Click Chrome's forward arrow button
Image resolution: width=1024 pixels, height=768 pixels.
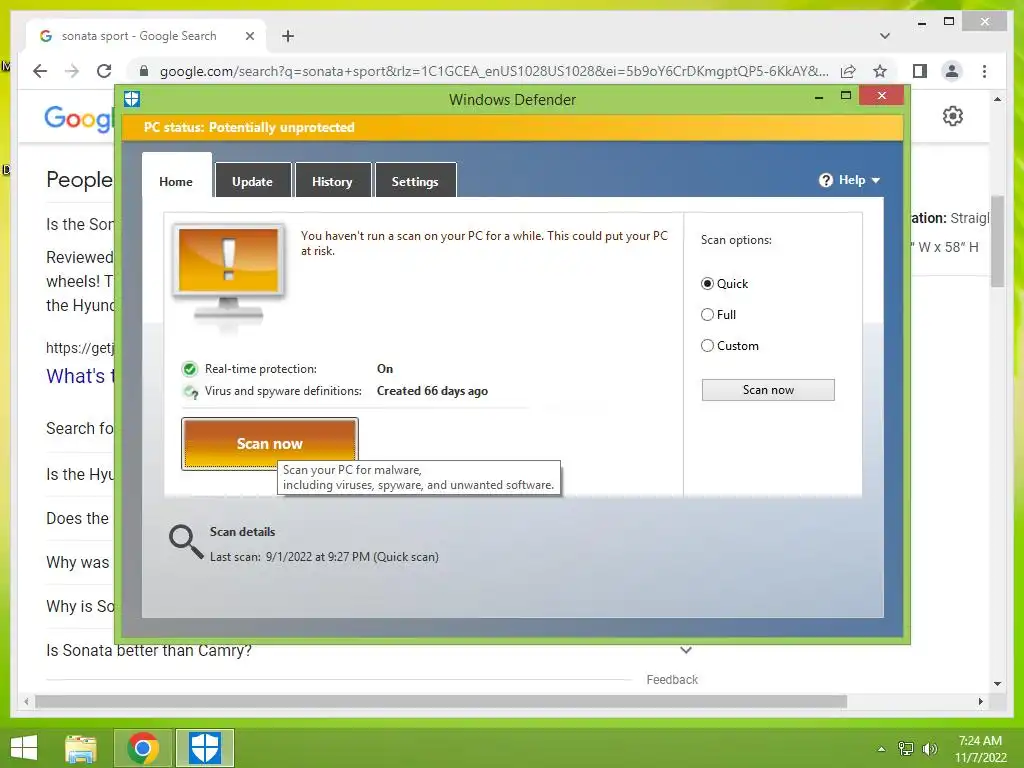coord(72,71)
